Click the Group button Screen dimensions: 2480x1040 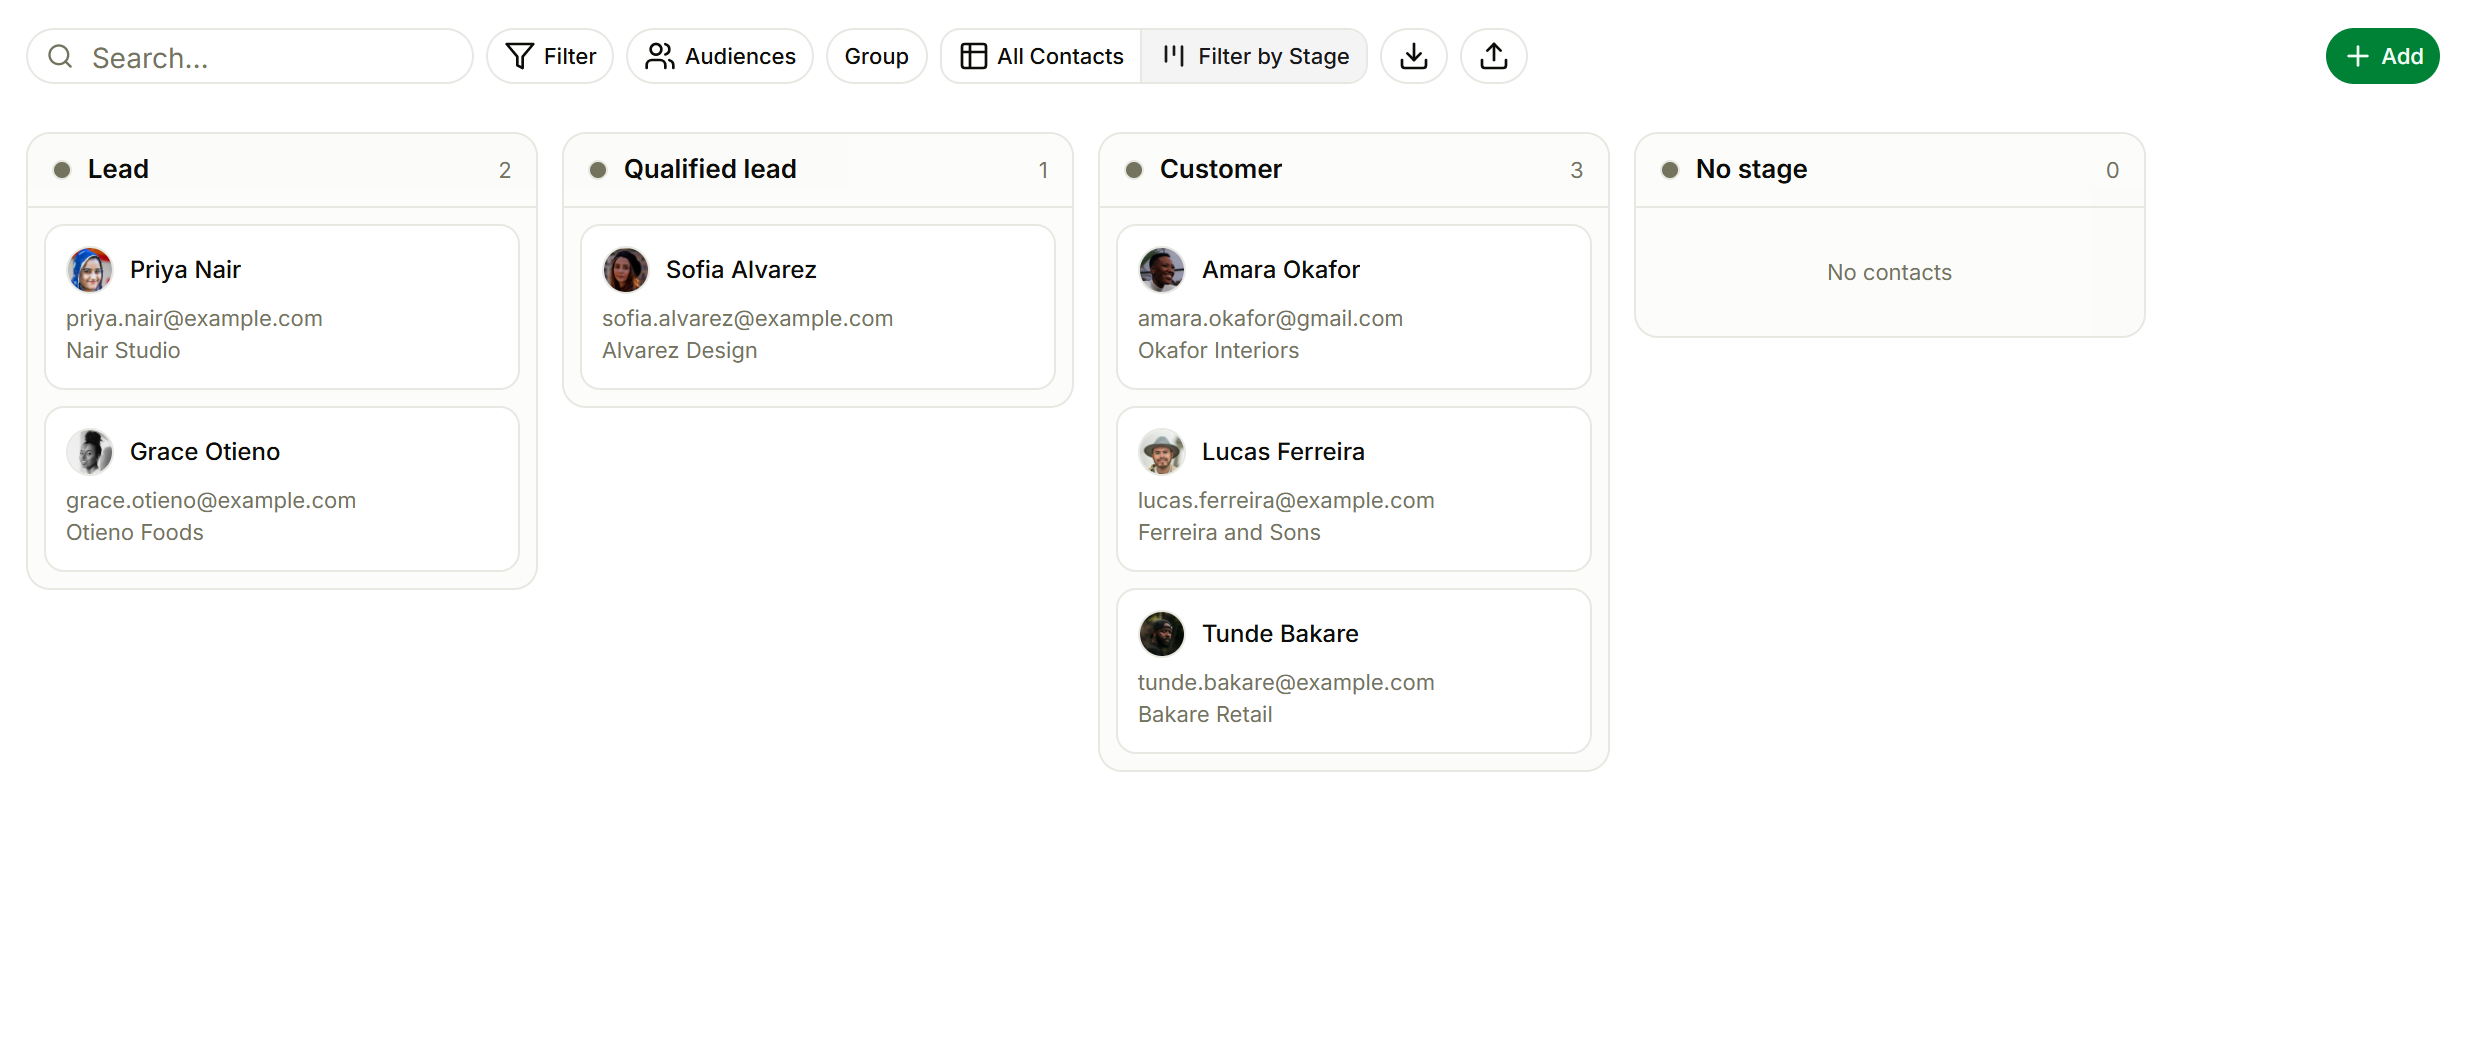tap(876, 56)
